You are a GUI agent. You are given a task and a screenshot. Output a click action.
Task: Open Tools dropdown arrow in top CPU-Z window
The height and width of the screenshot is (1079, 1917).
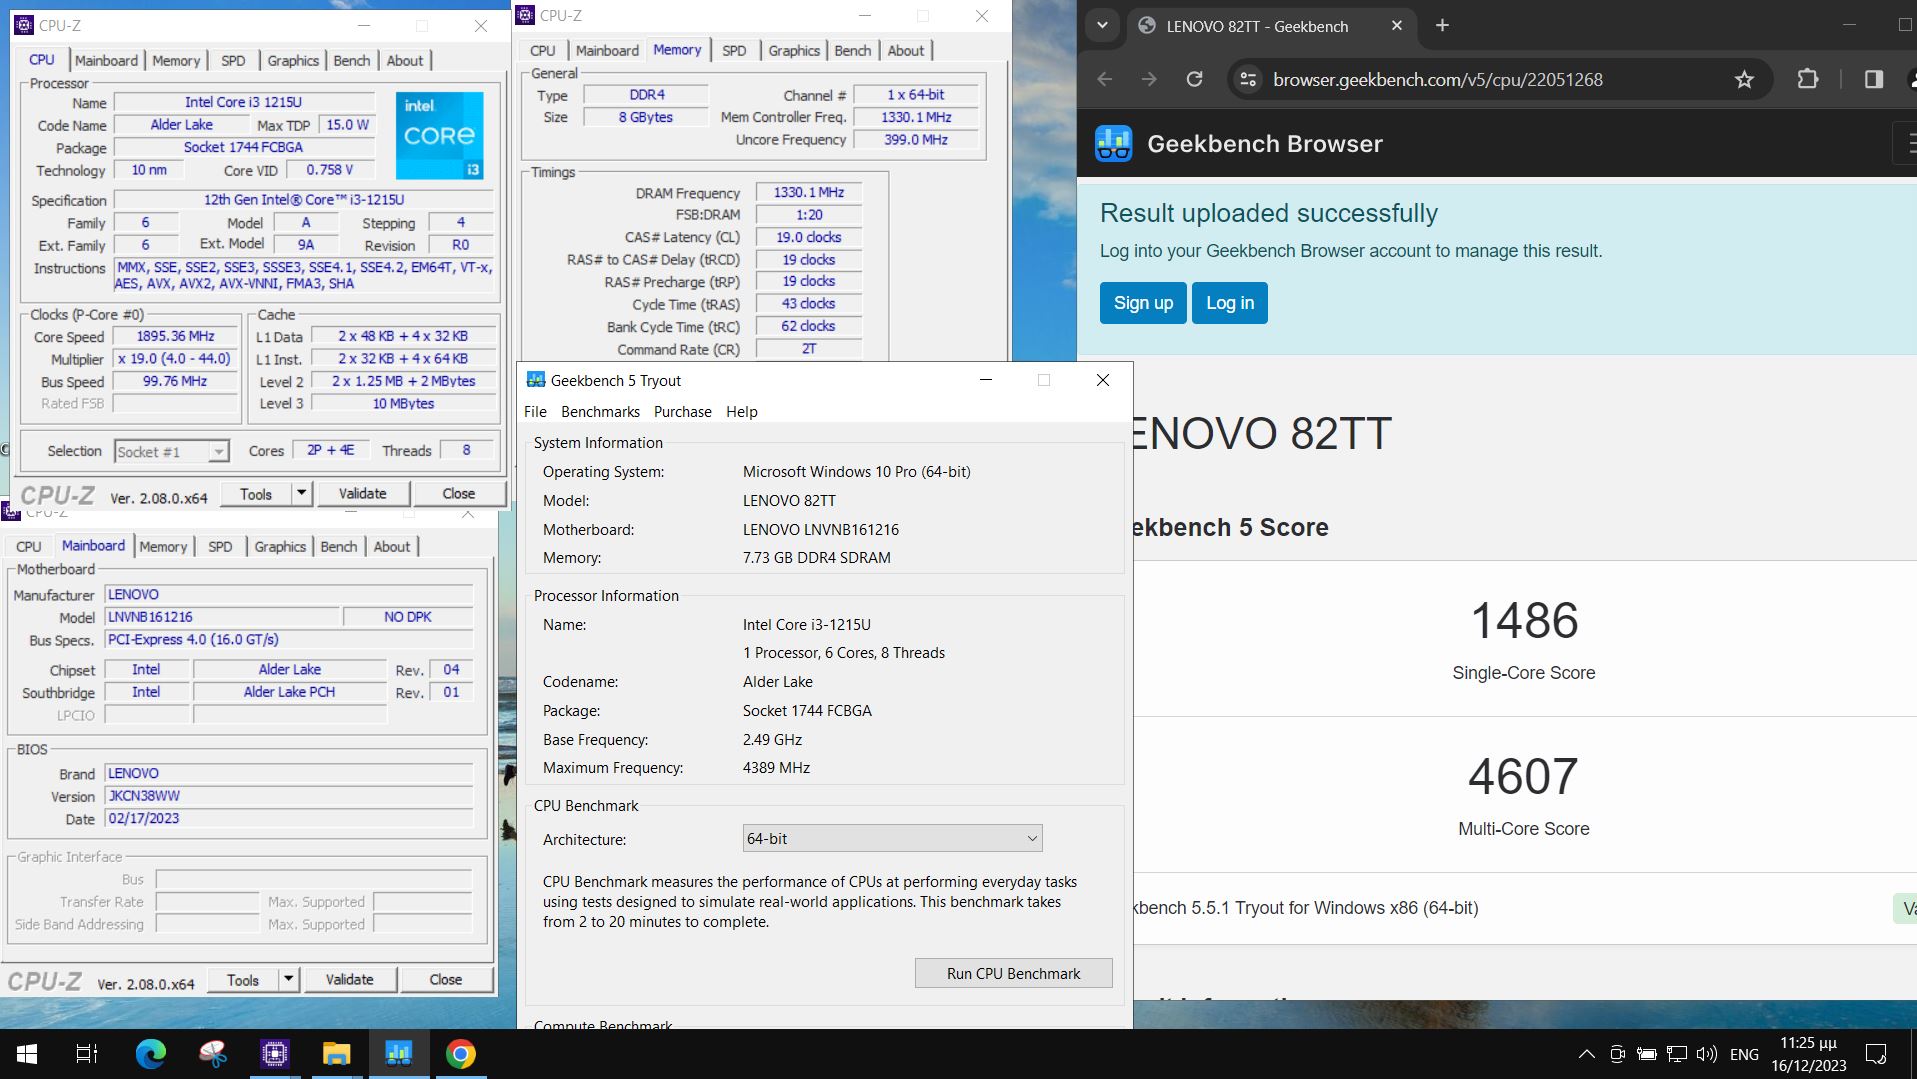click(x=301, y=493)
